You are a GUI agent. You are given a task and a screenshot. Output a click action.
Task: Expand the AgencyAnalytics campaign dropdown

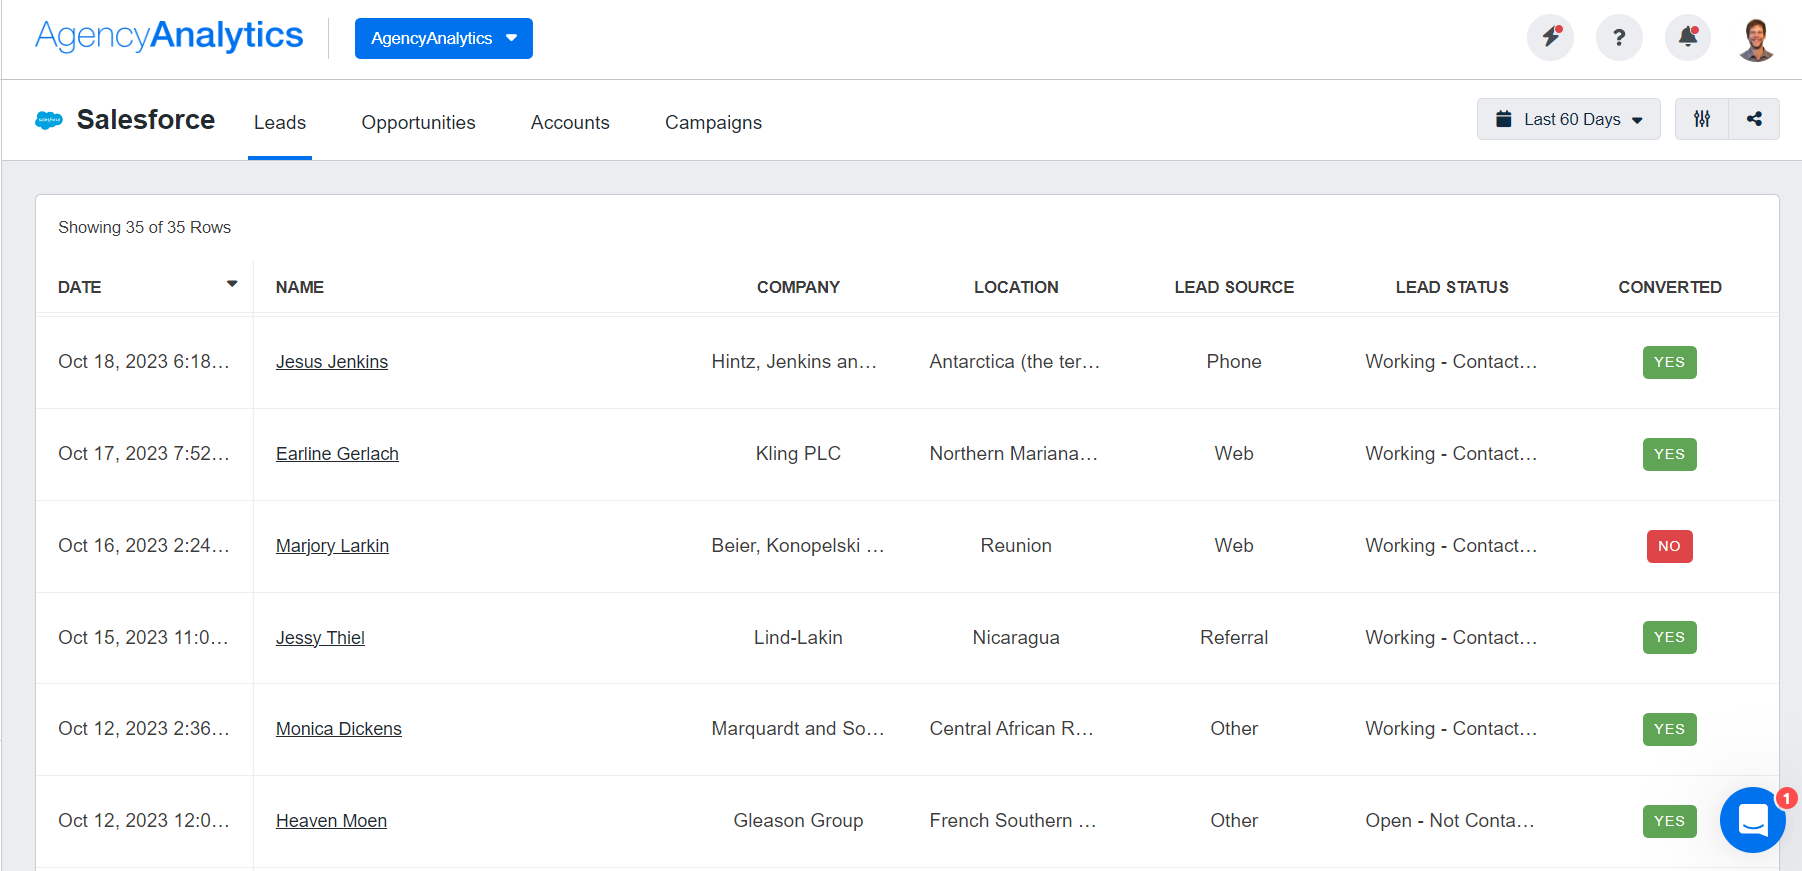[443, 38]
